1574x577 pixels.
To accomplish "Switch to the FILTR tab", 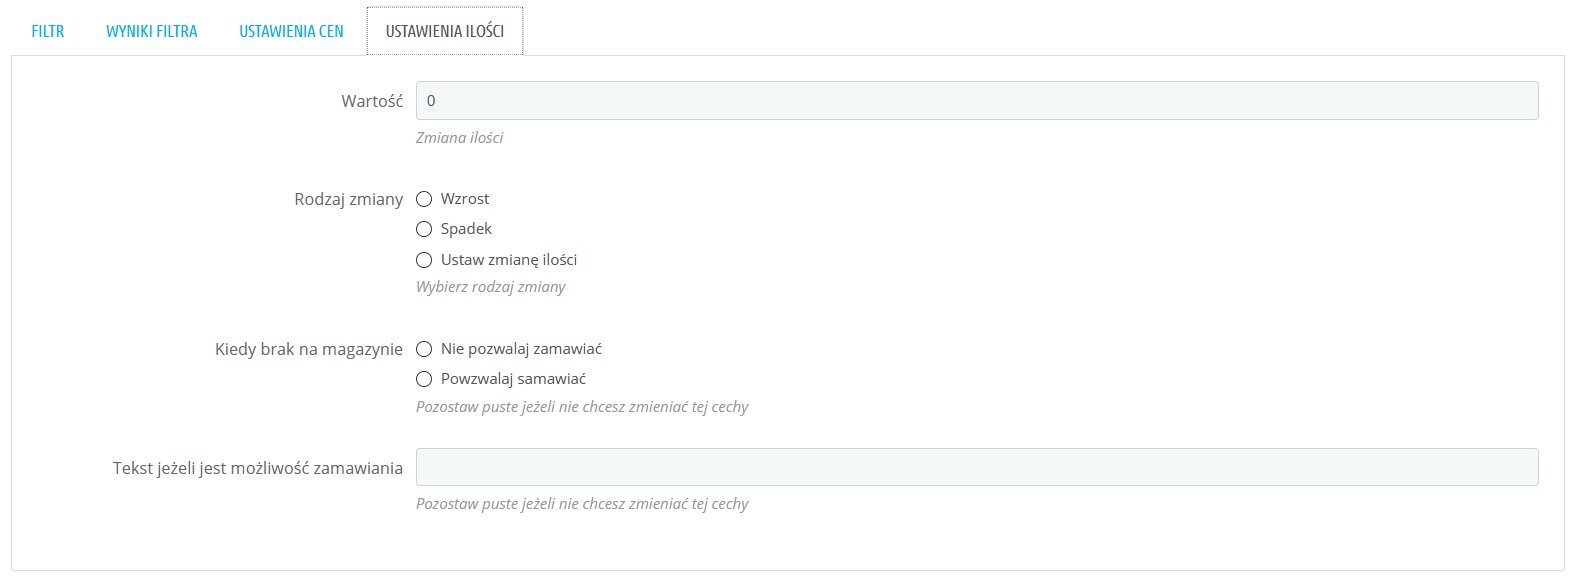I will pyautogui.click(x=48, y=31).
